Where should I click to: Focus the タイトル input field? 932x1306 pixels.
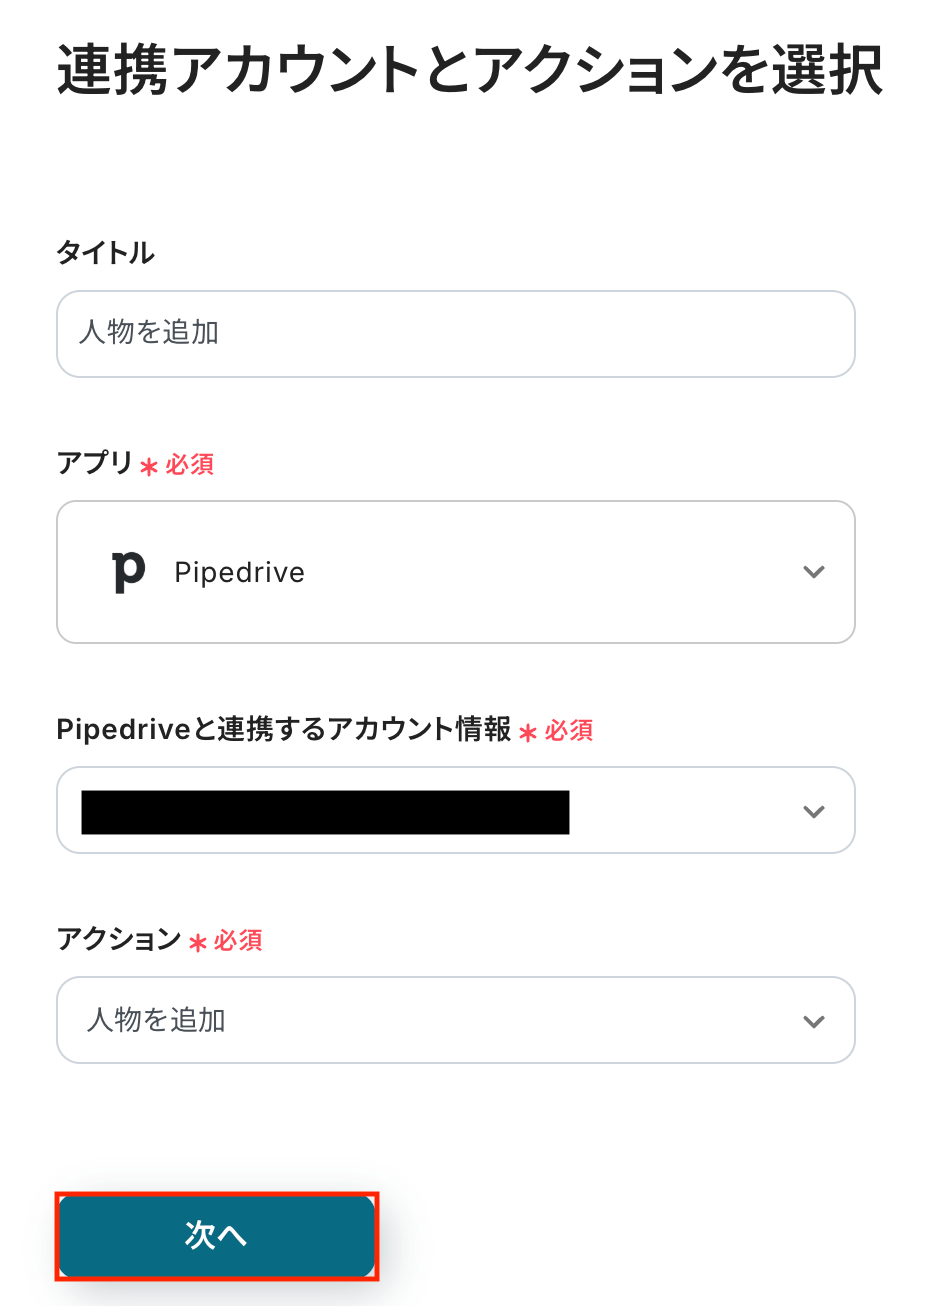click(x=456, y=334)
